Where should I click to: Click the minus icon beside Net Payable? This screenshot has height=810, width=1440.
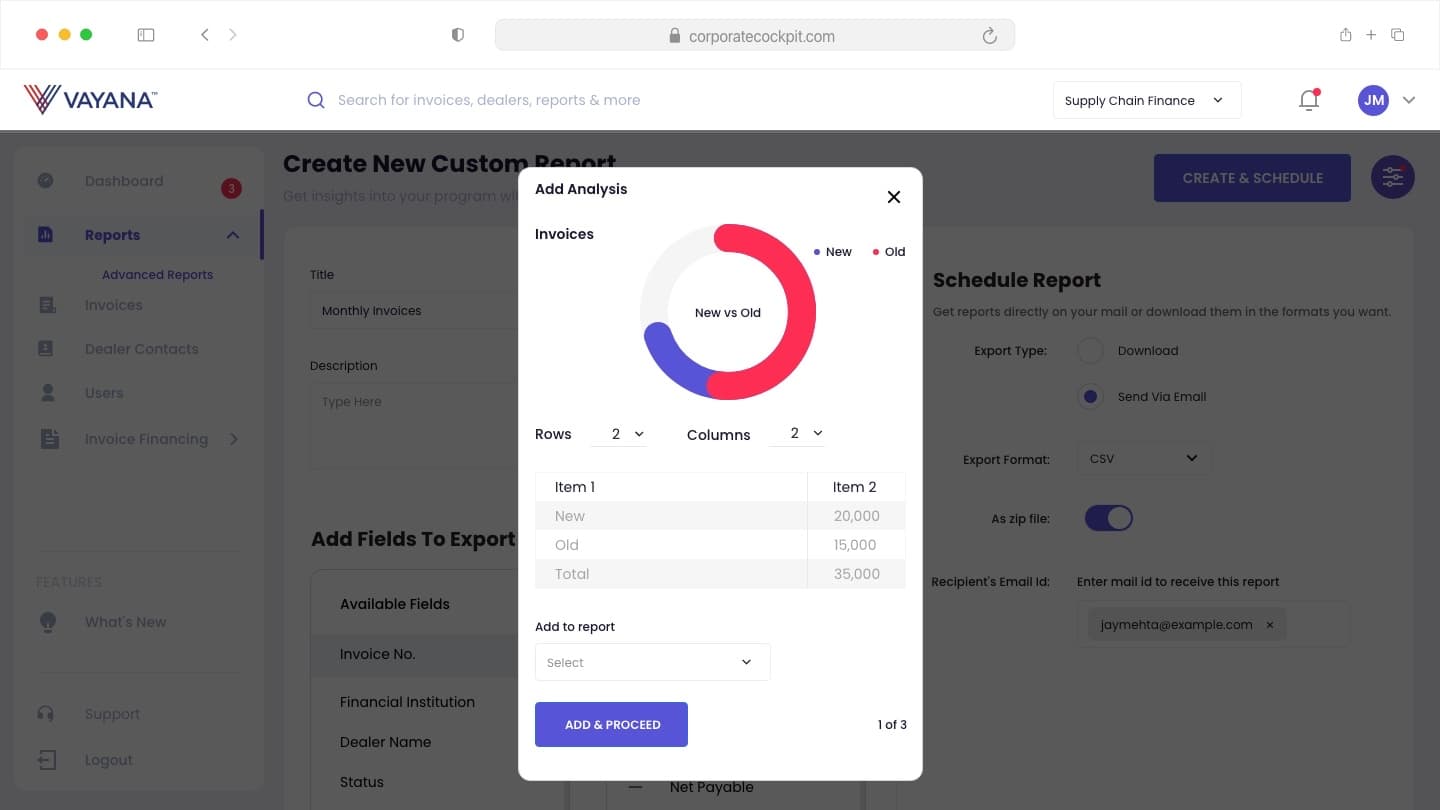tap(635, 787)
